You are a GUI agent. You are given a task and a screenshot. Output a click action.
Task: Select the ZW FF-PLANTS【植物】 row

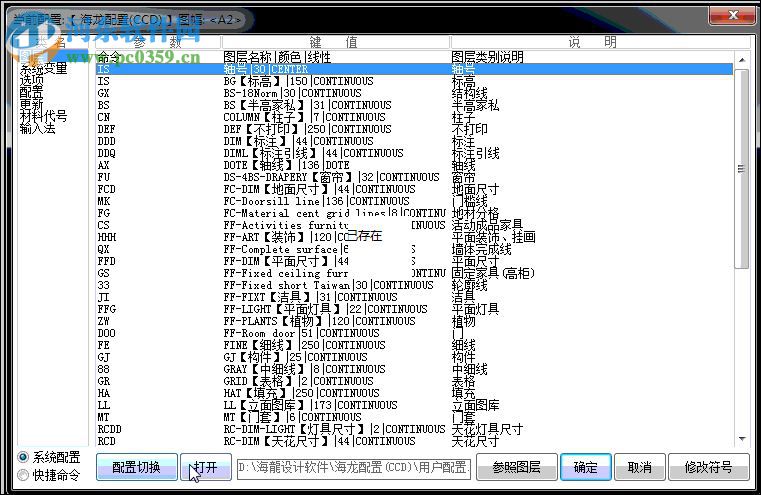414,321
